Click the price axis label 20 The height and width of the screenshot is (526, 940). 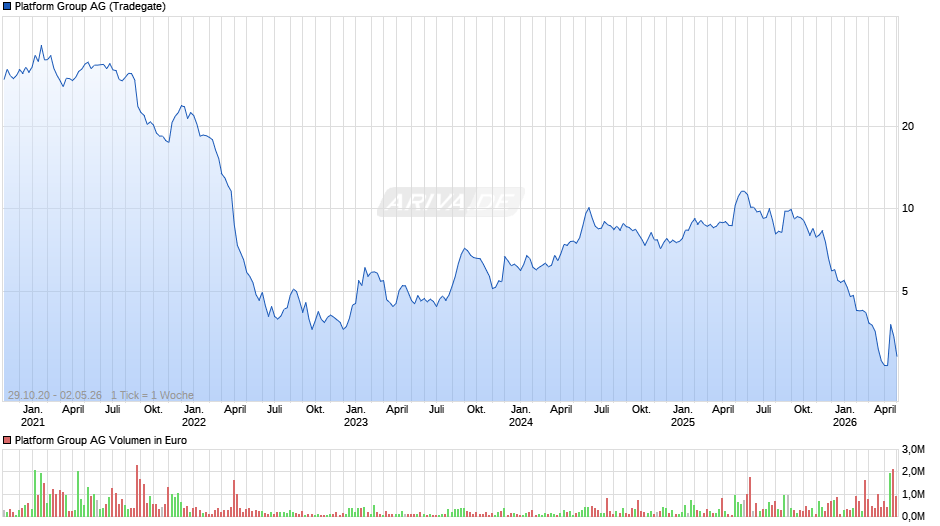pyautogui.click(x=908, y=126)
